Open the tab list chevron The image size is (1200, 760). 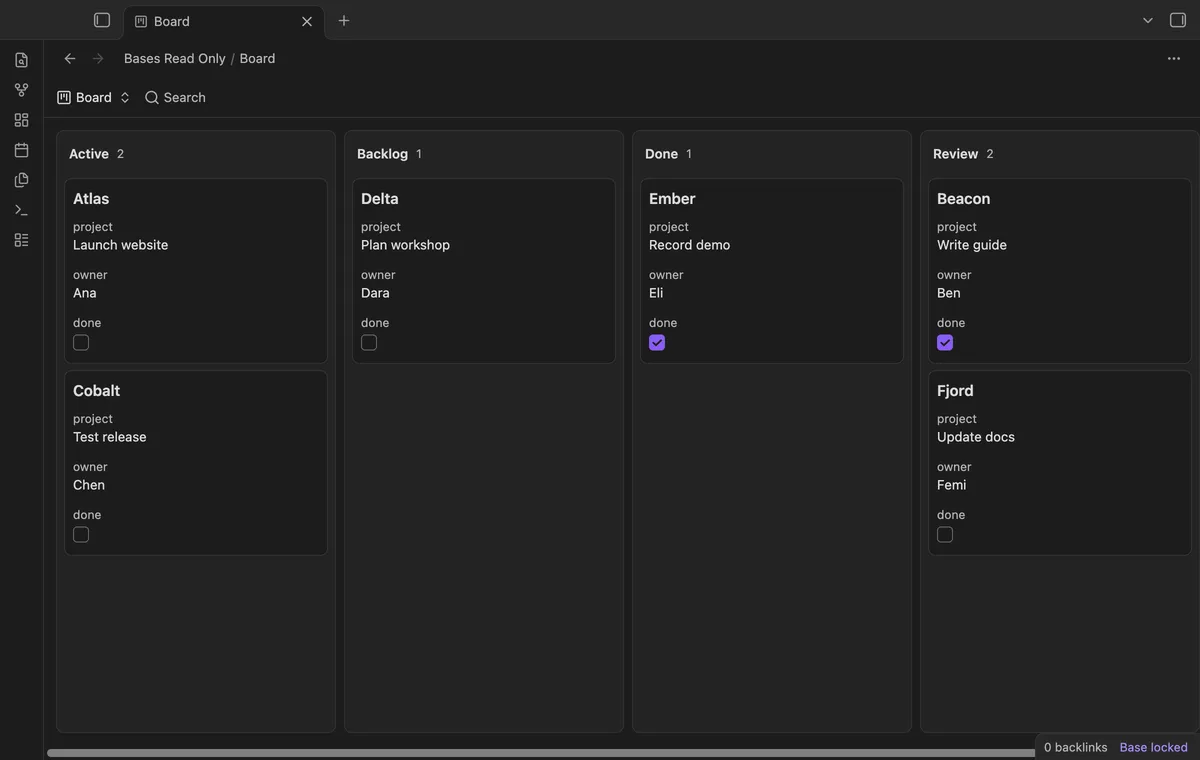click(1148, 20)
